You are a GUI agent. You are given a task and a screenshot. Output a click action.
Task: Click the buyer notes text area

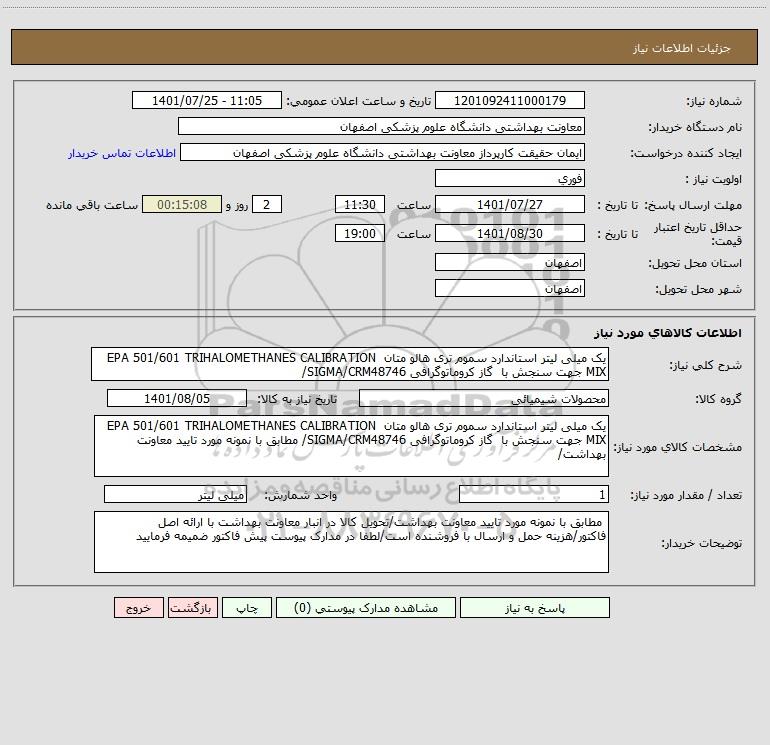pos(351,542)
